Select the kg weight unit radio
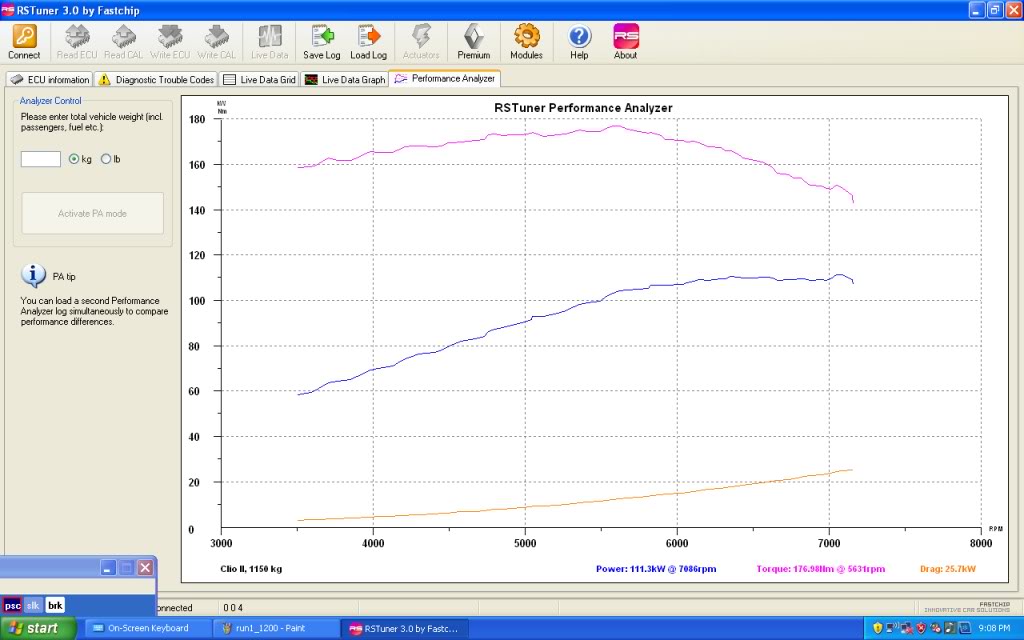 [x=74, y=159]
